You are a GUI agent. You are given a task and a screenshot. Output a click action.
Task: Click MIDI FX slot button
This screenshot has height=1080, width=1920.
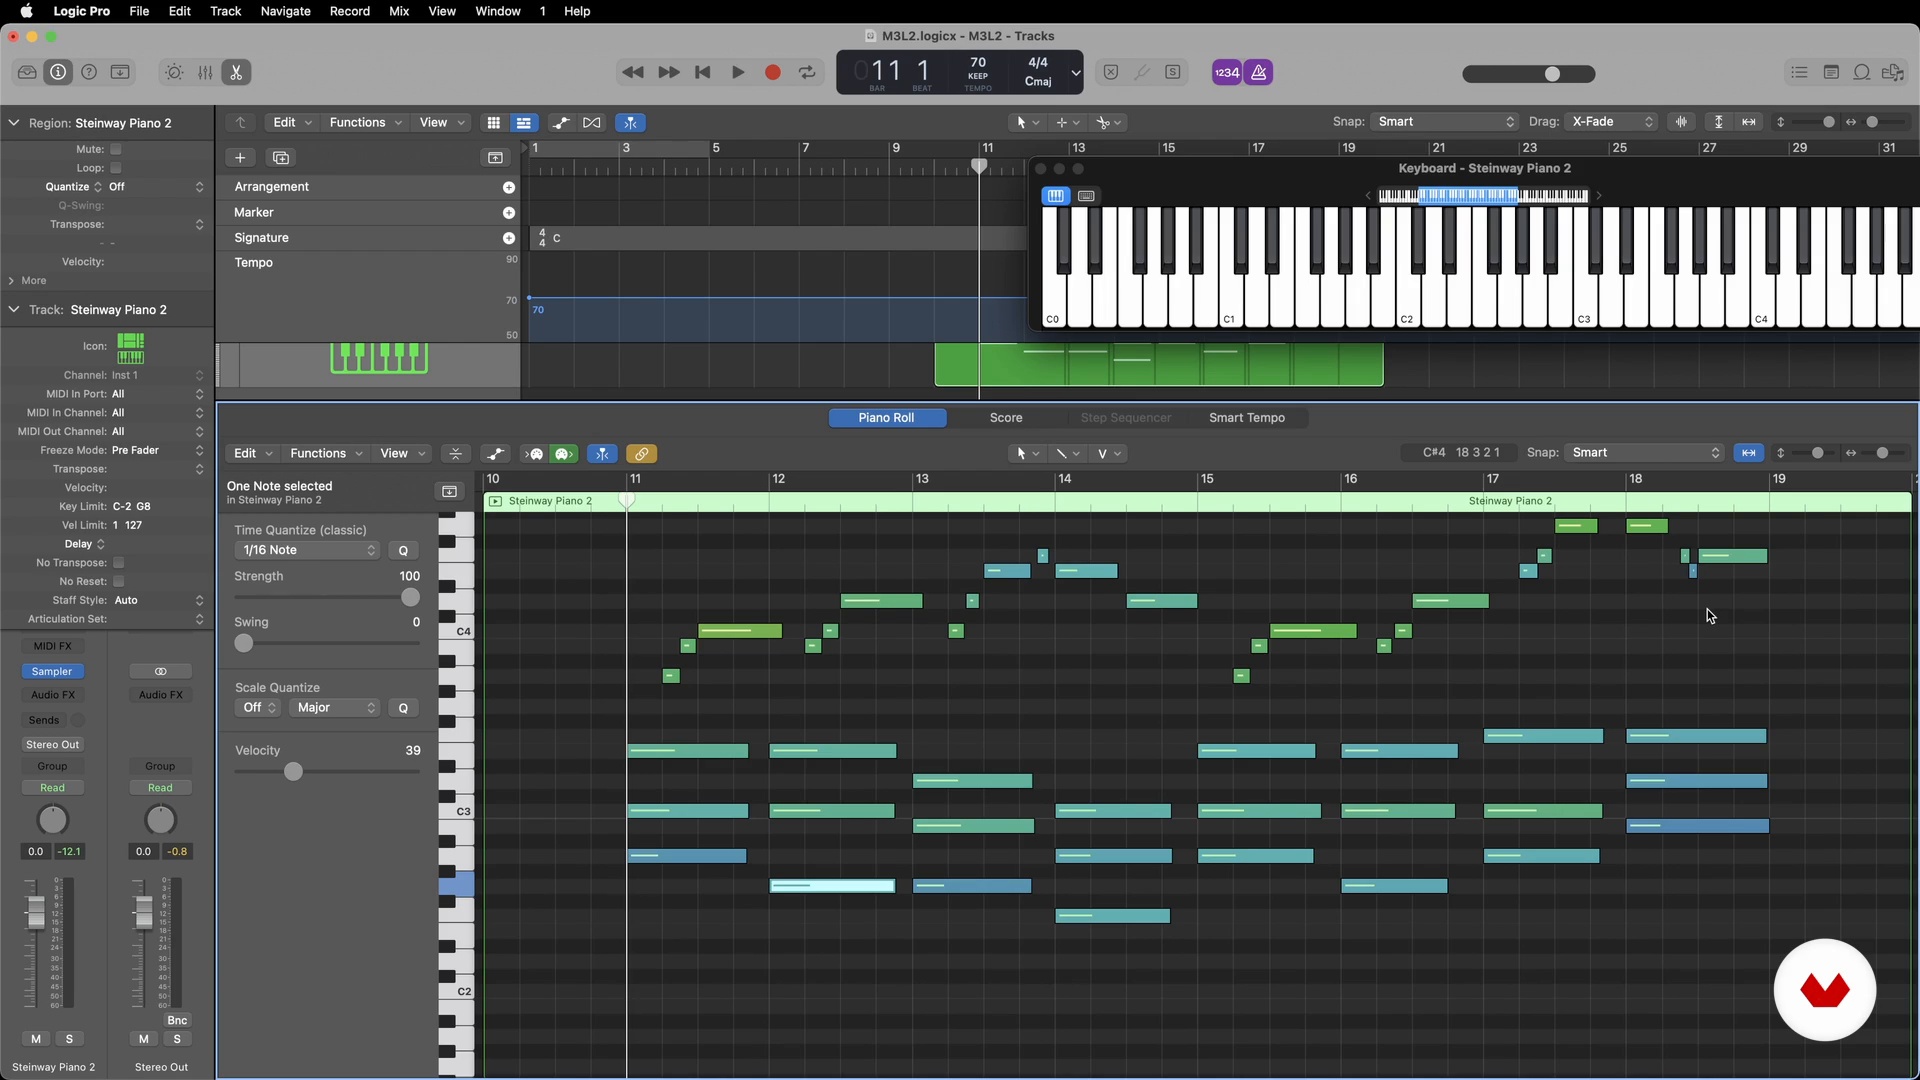point(52,647)
